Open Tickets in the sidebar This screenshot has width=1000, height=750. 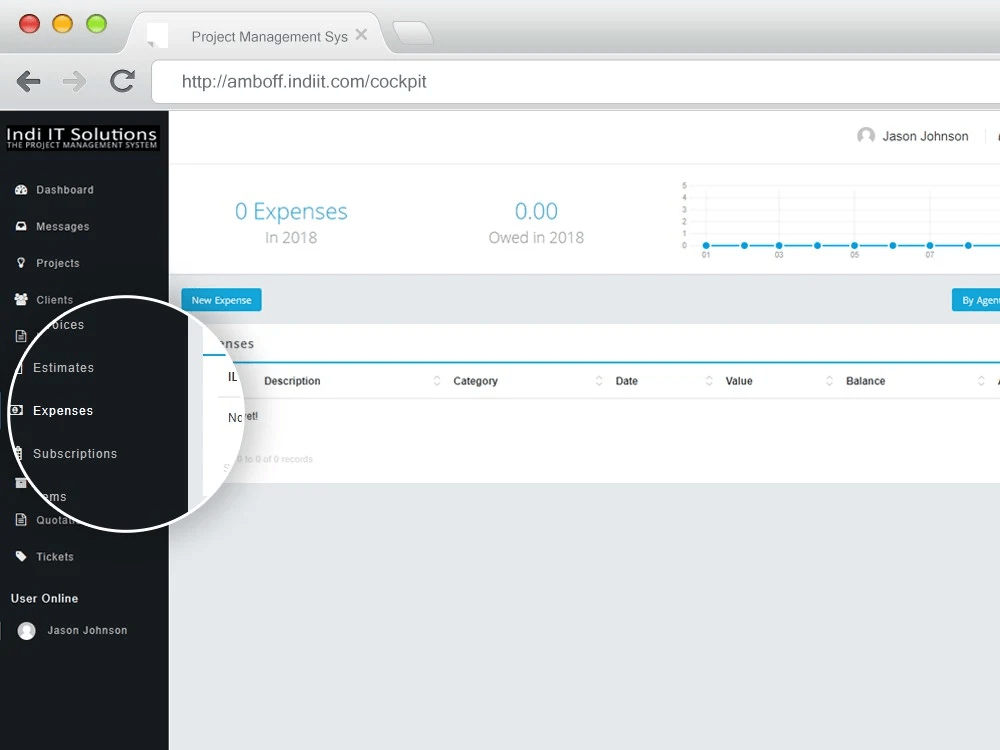pyautogui.click(x=55, y=557)
